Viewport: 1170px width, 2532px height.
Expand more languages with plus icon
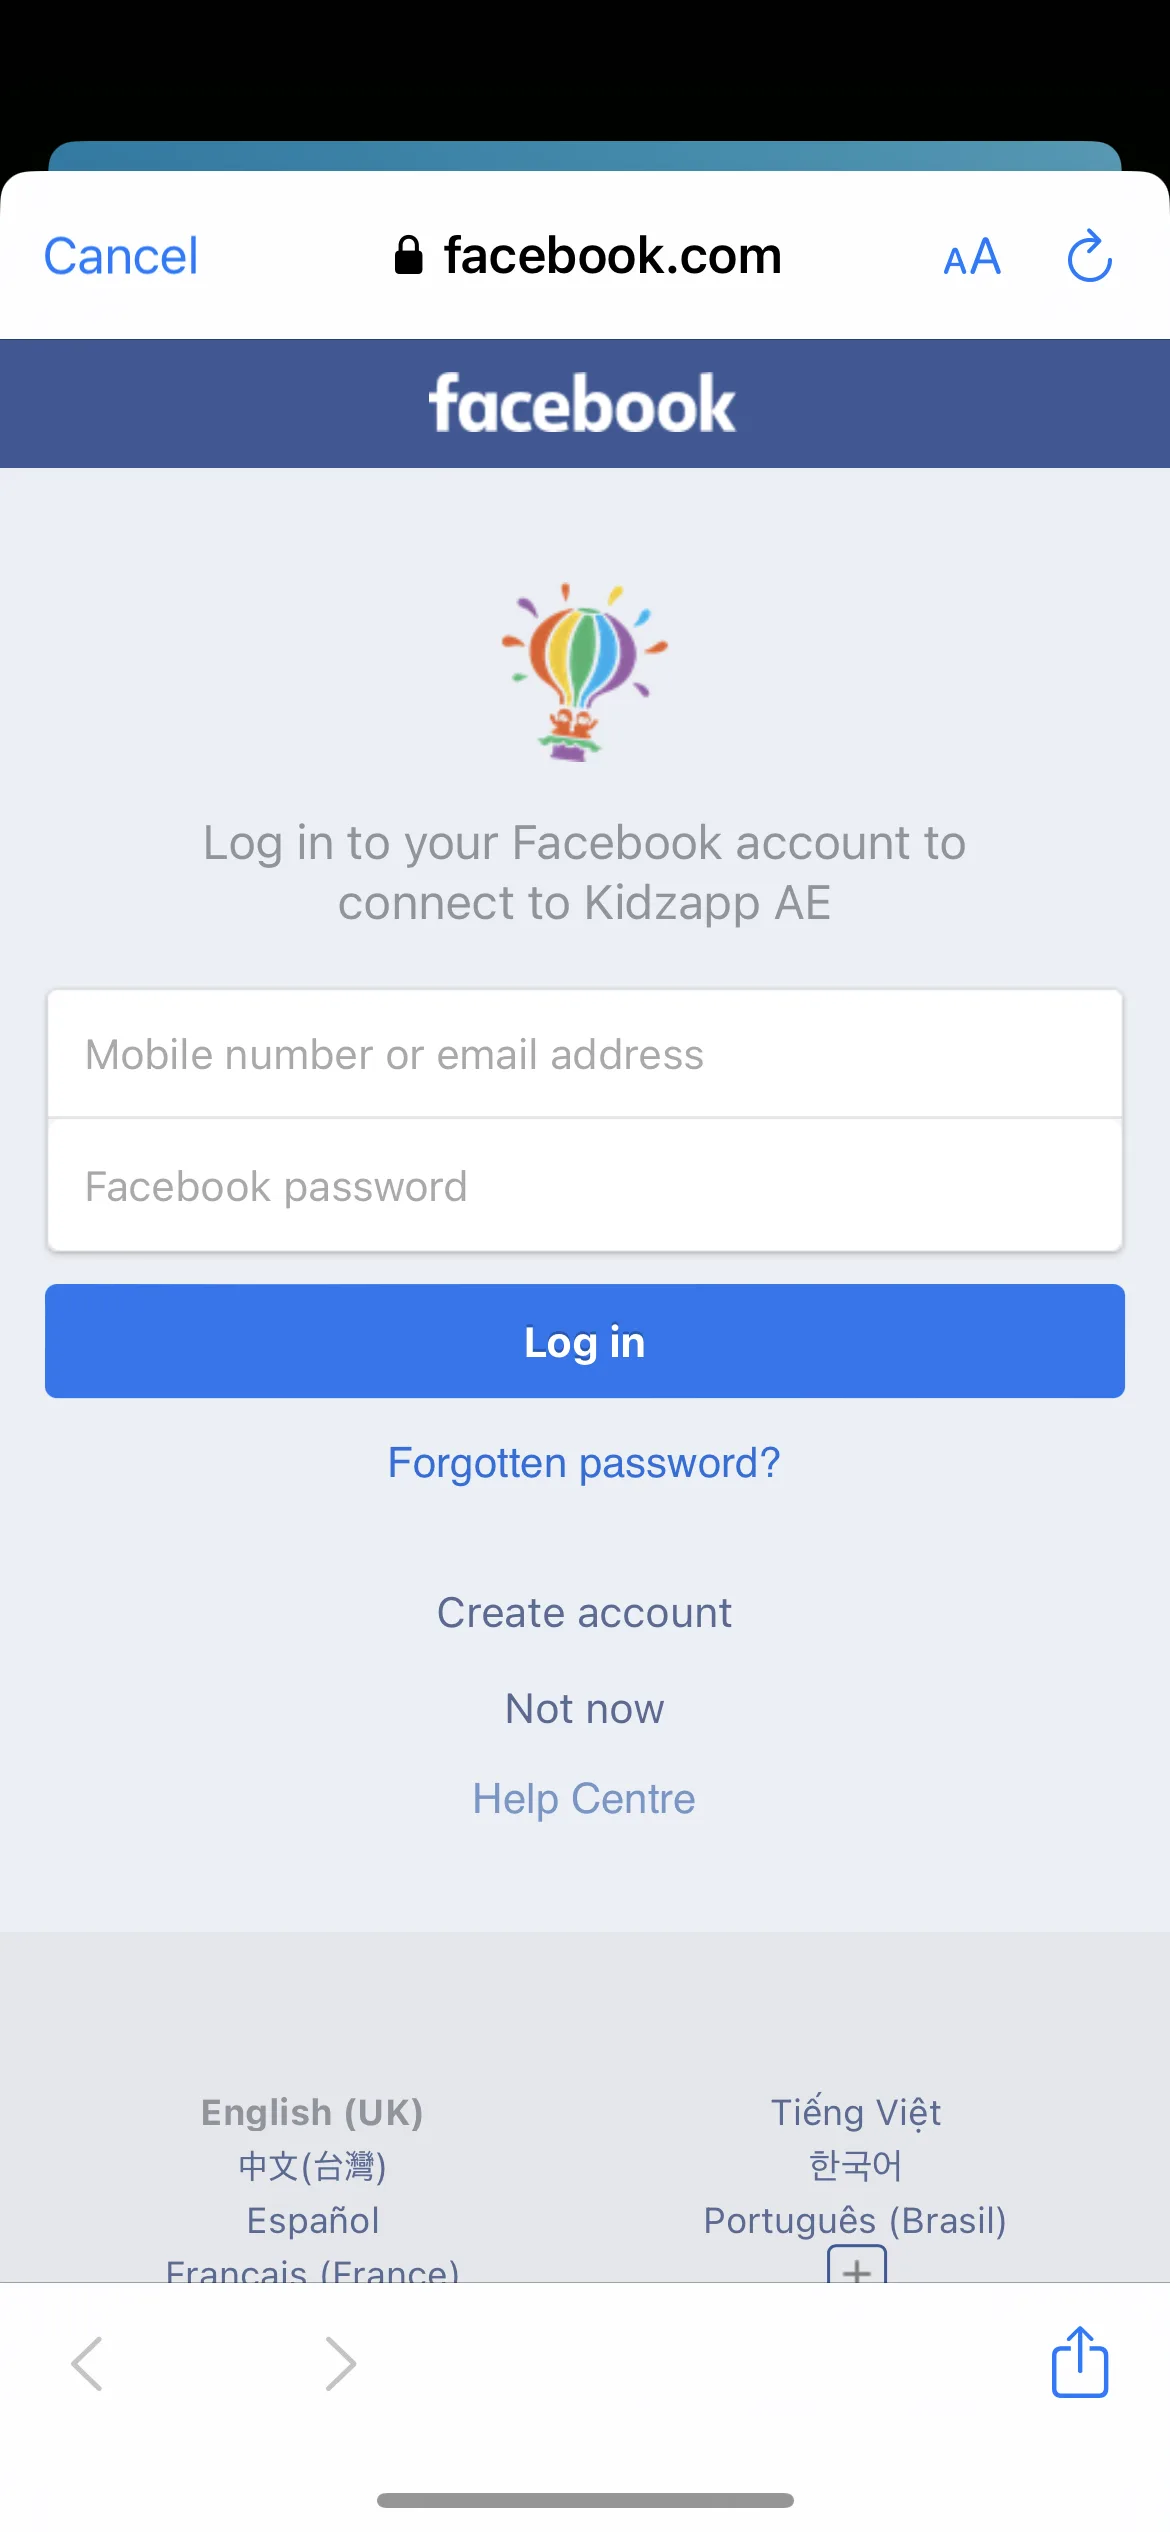857,2264
